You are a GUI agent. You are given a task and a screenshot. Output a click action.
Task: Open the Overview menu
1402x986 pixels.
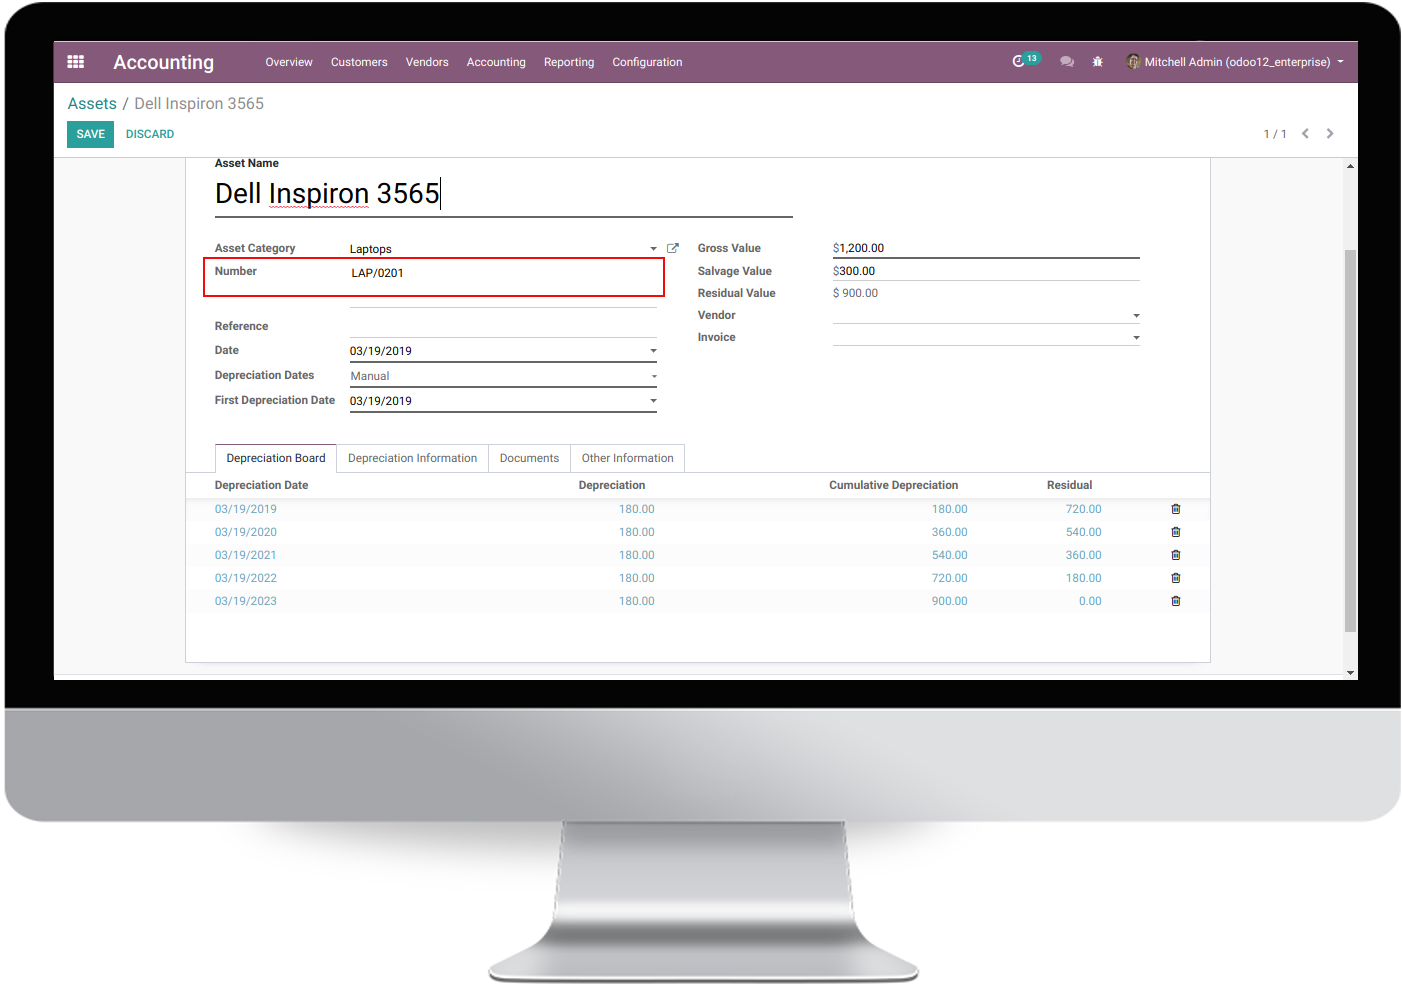[289, 62]
